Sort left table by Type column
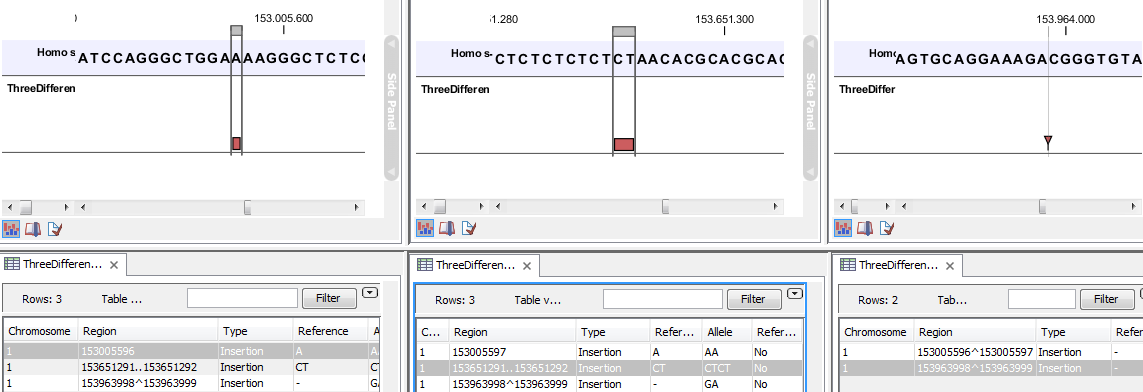This screenshot has height=392, width=1143. click(256, 331)
